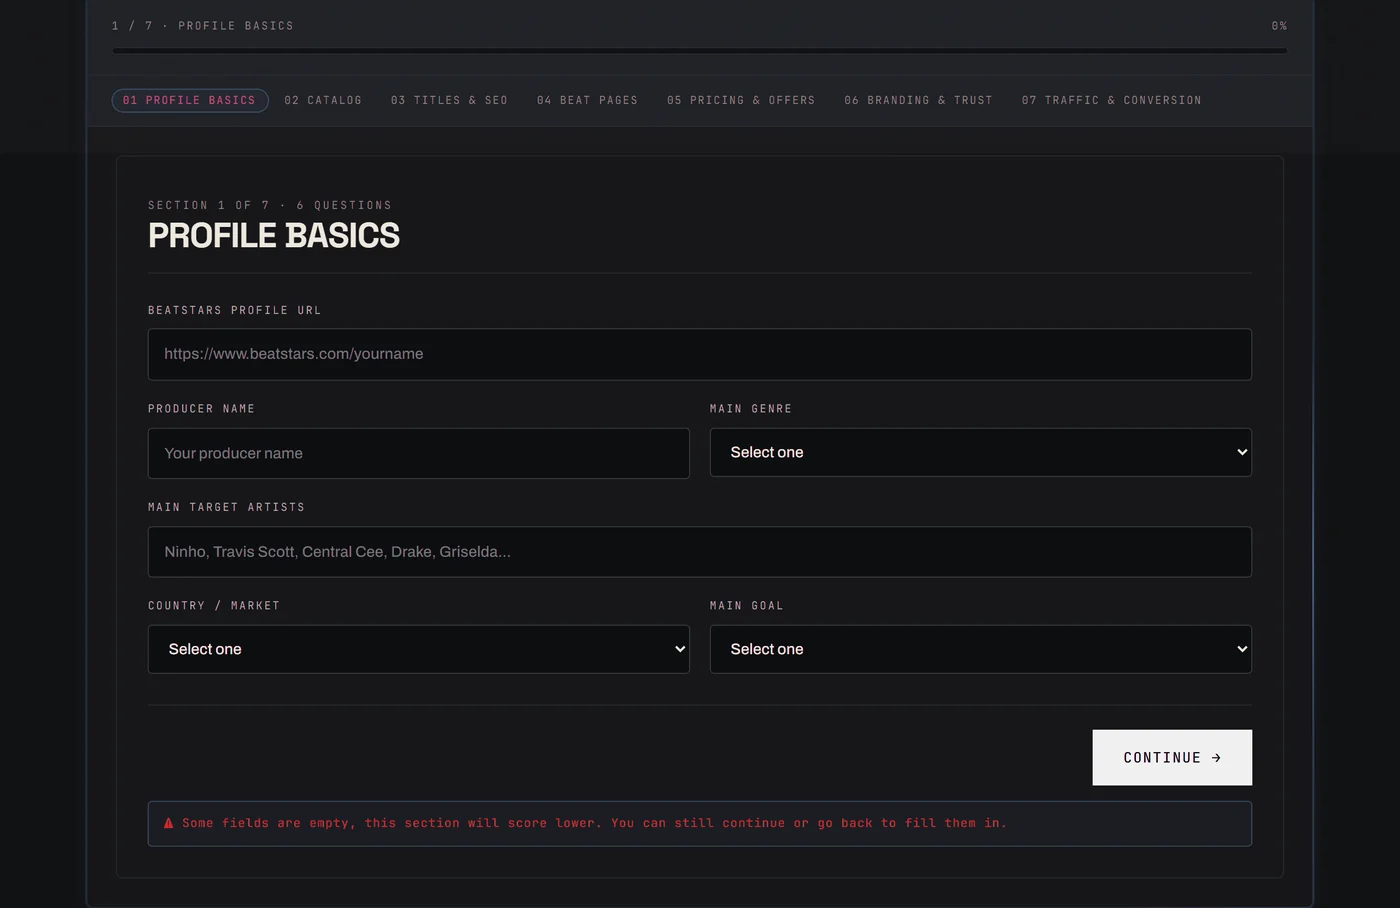This screenshot has height=908, width=1400.
Task: Open the 07 Traffic & Conversion tab
Action: click(1112, 100)
